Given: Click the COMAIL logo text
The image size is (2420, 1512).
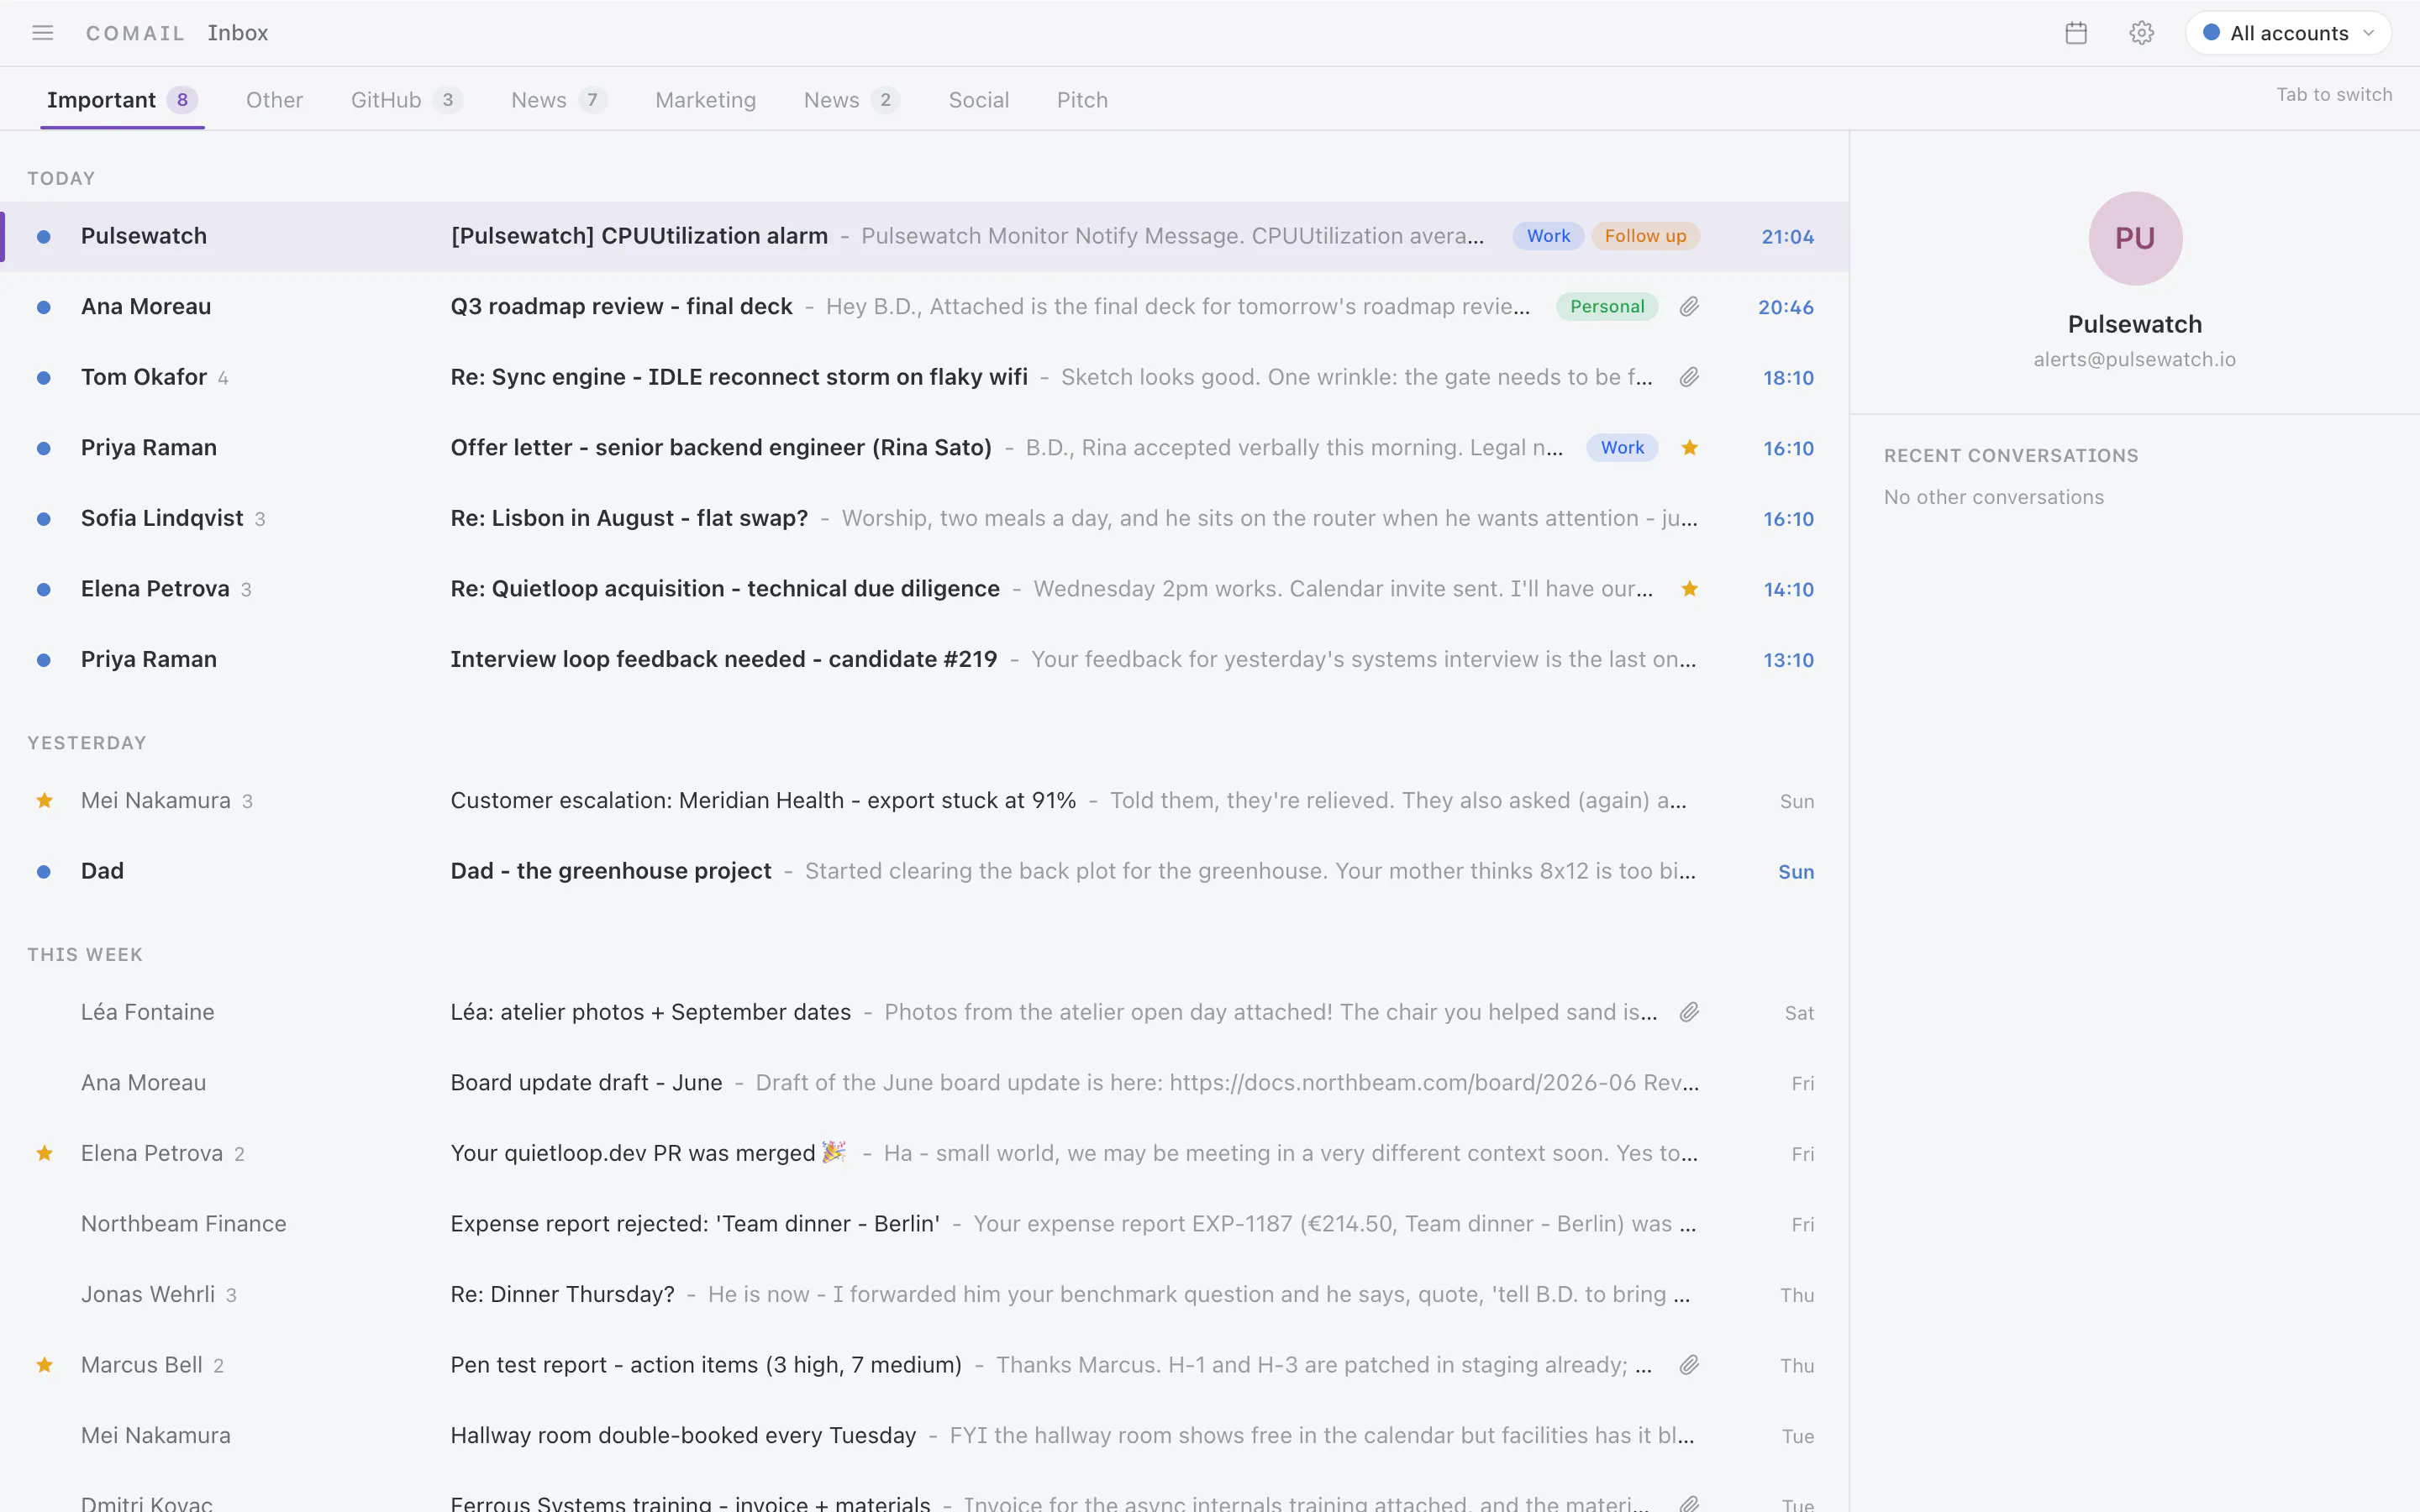Looking at the screenshot, I should click(x=135, y=33).
